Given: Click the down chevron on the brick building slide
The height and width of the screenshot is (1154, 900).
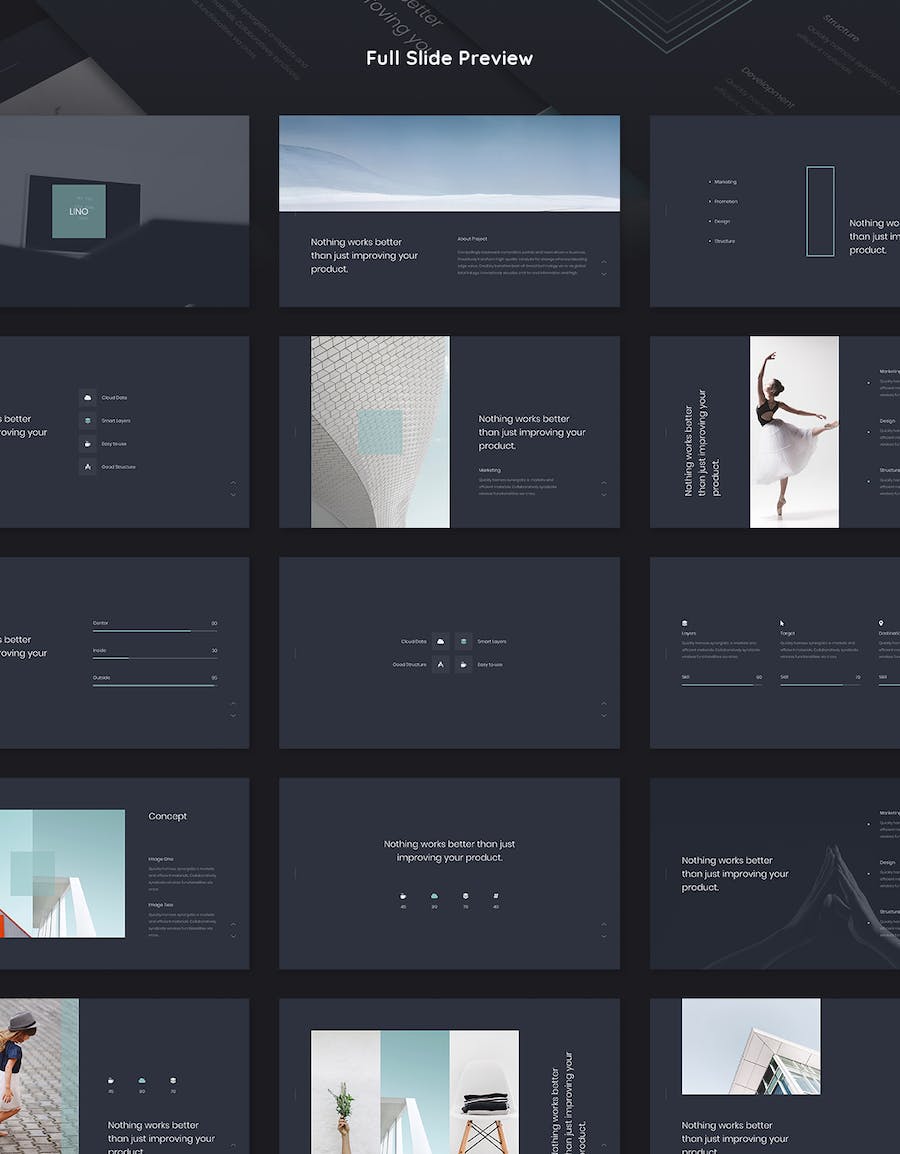Looking at the screenshot, I should 603,494.
